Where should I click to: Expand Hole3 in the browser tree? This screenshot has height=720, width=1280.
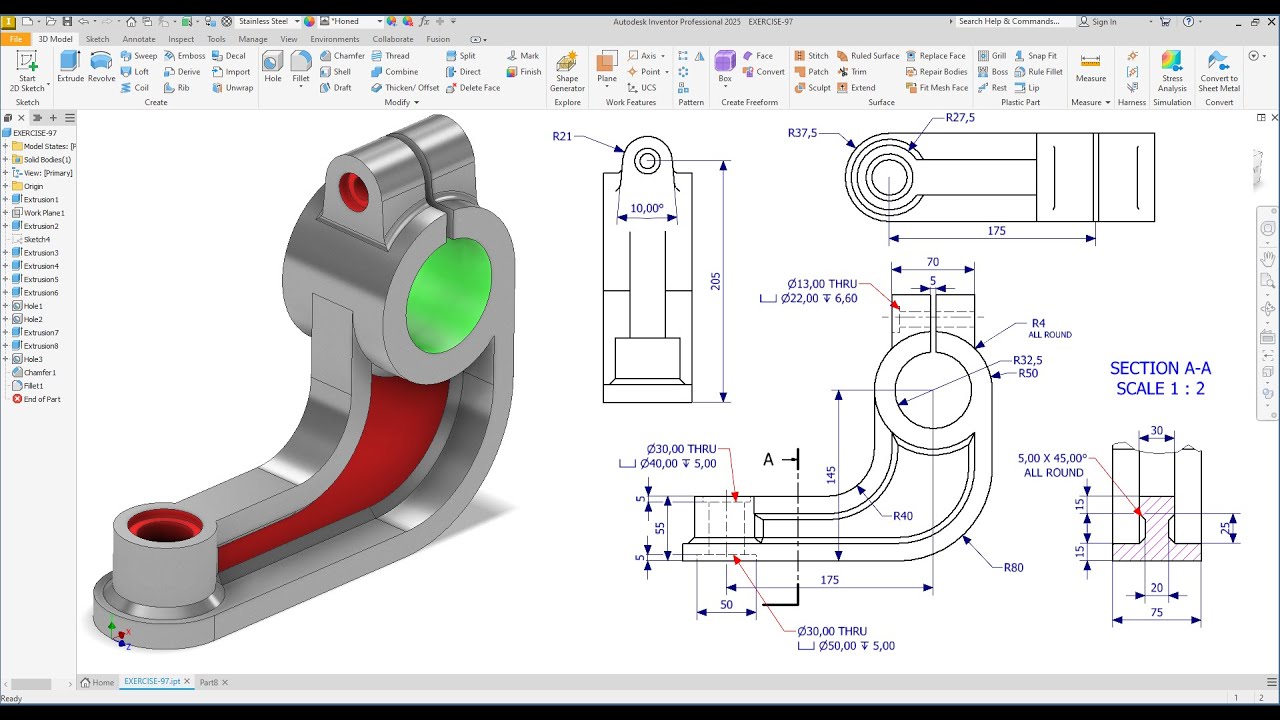click(5, 359)
